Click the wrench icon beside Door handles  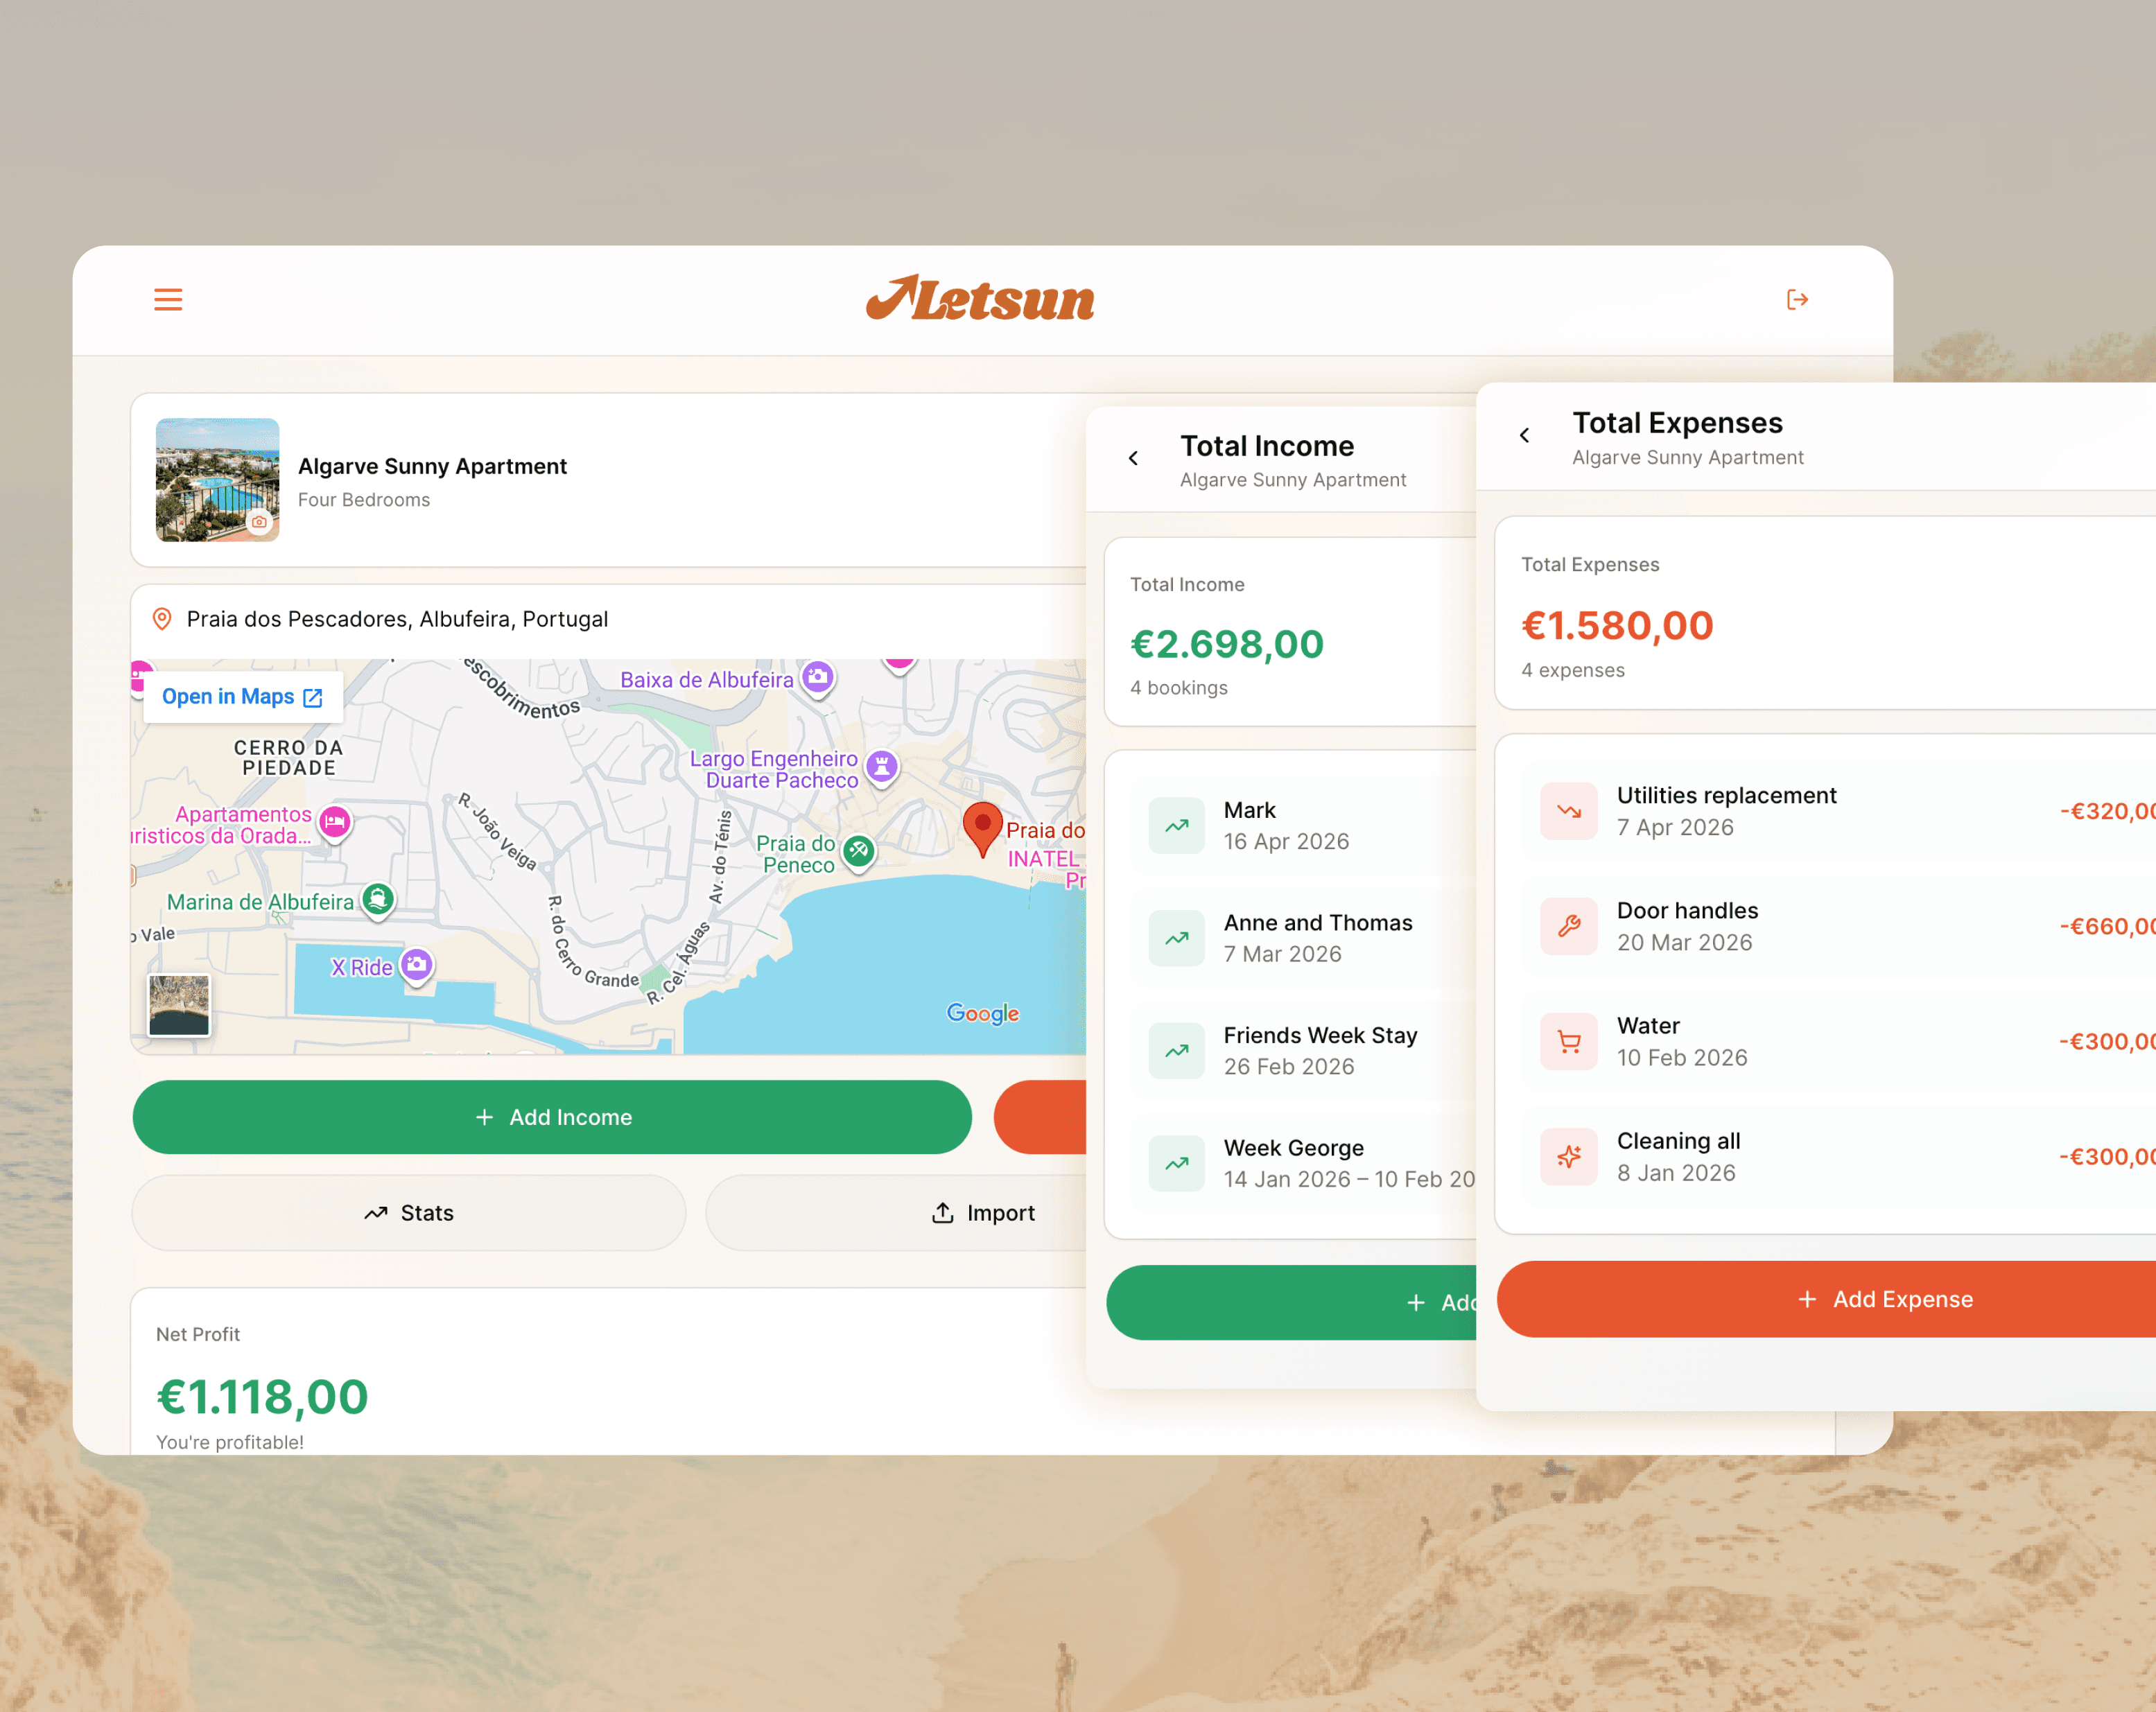(1568, 926)
